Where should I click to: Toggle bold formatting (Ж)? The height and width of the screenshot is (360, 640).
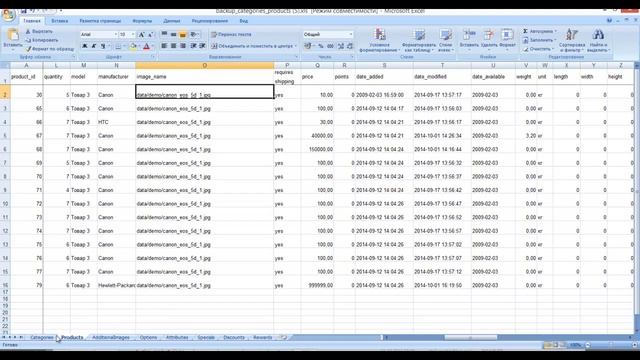(85, 46)
